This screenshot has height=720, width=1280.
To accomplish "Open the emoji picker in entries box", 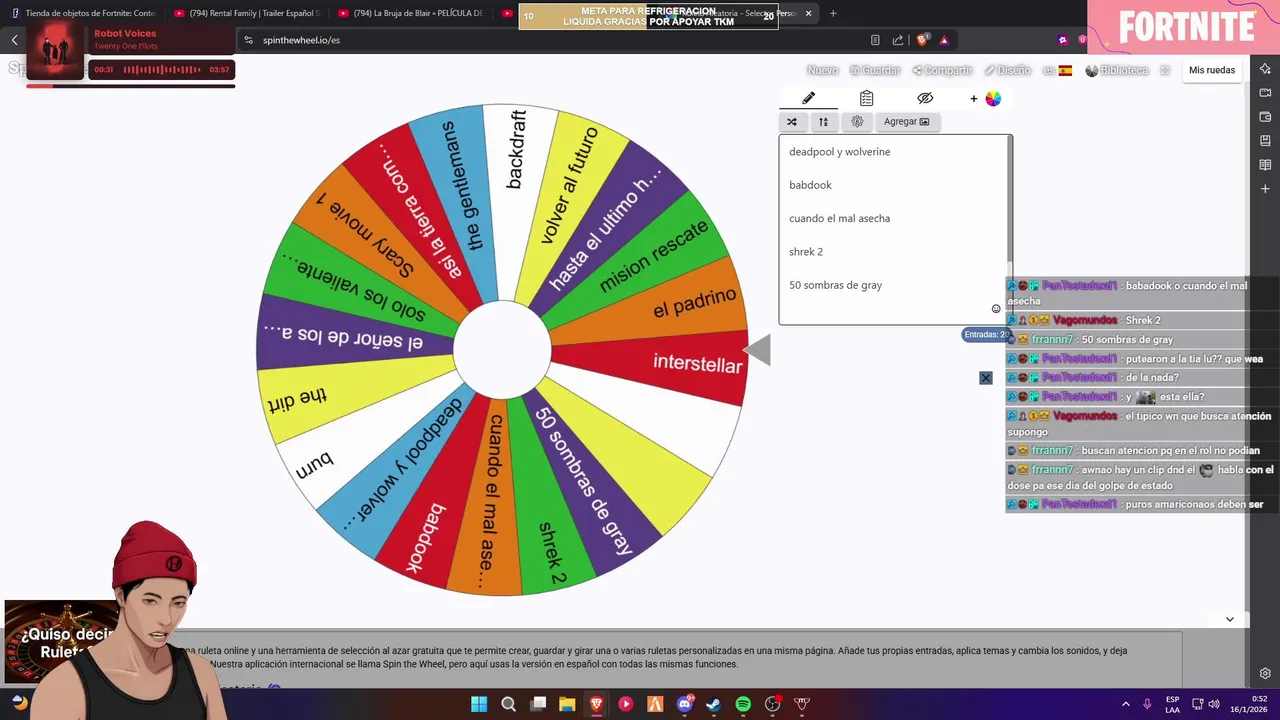I will (996, 308).
